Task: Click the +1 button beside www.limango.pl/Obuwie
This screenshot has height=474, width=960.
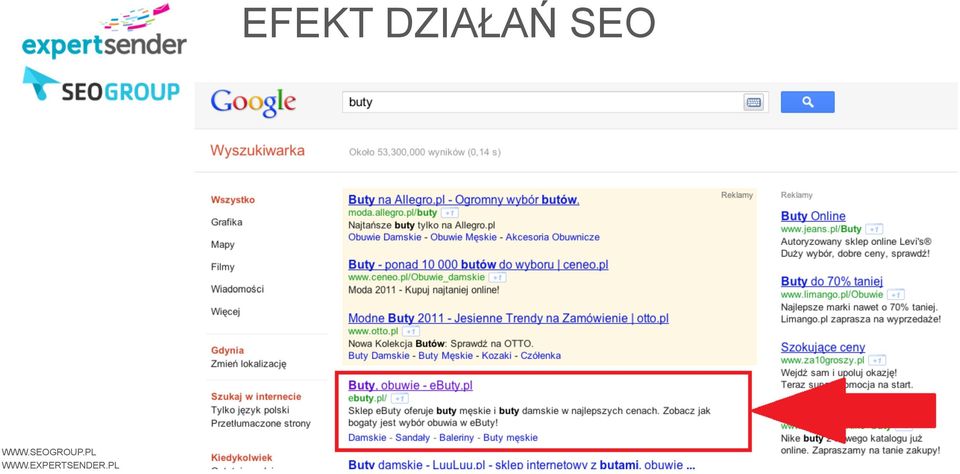Action: [896, 295]
